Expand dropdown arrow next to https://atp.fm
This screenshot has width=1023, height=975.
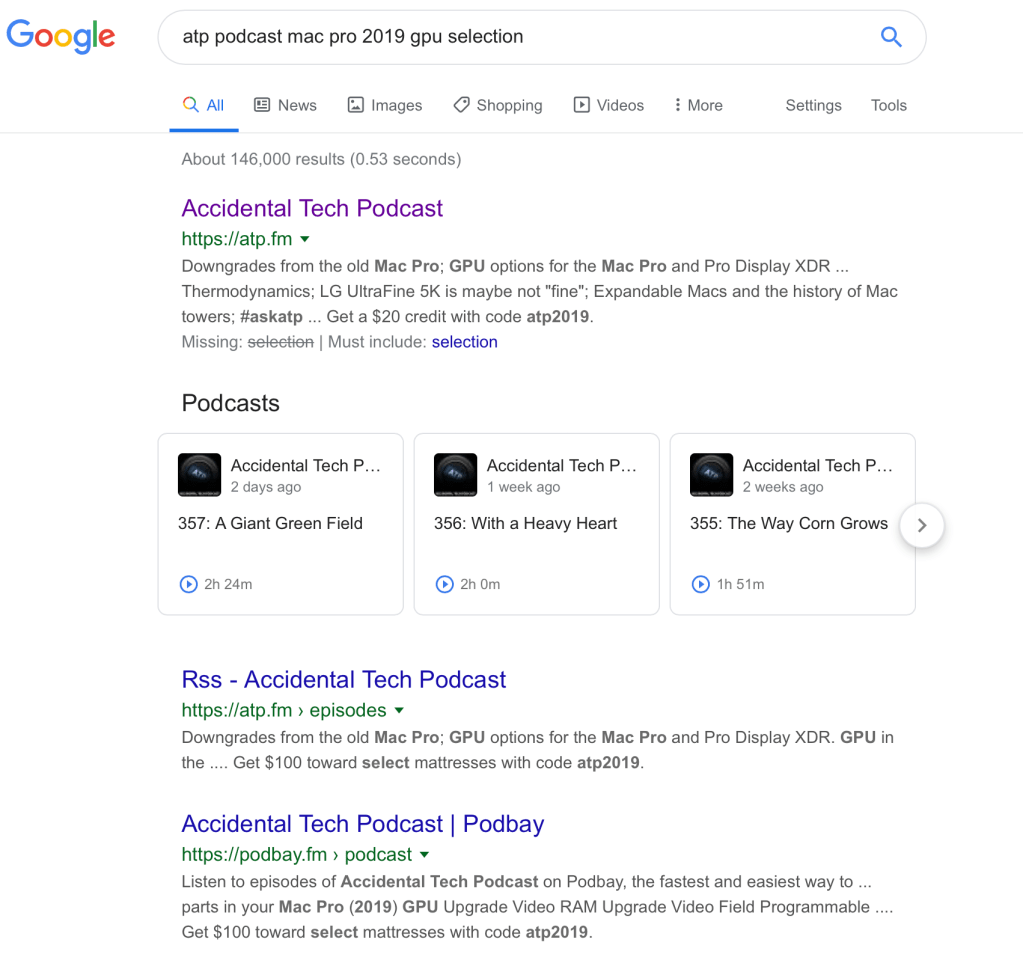pos(305,239)
